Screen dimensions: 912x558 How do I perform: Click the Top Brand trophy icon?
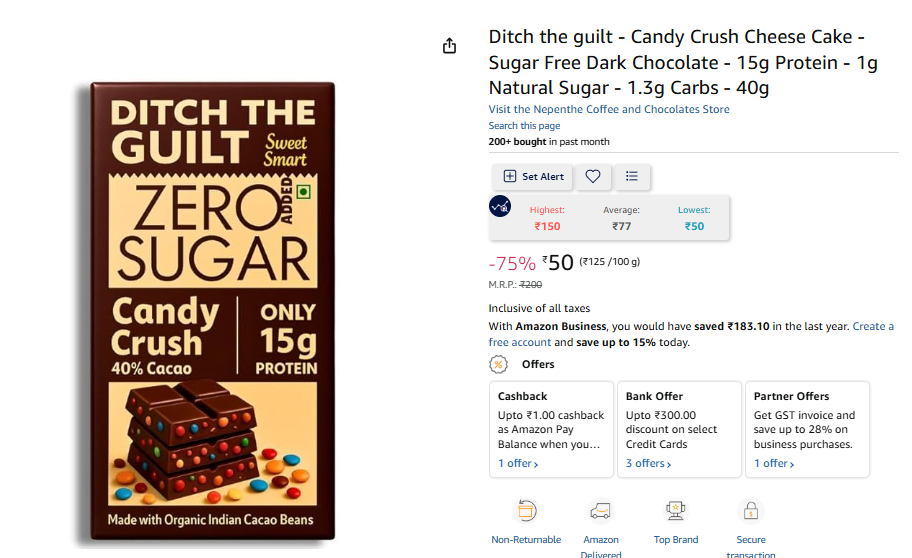(x=675, y=510)
